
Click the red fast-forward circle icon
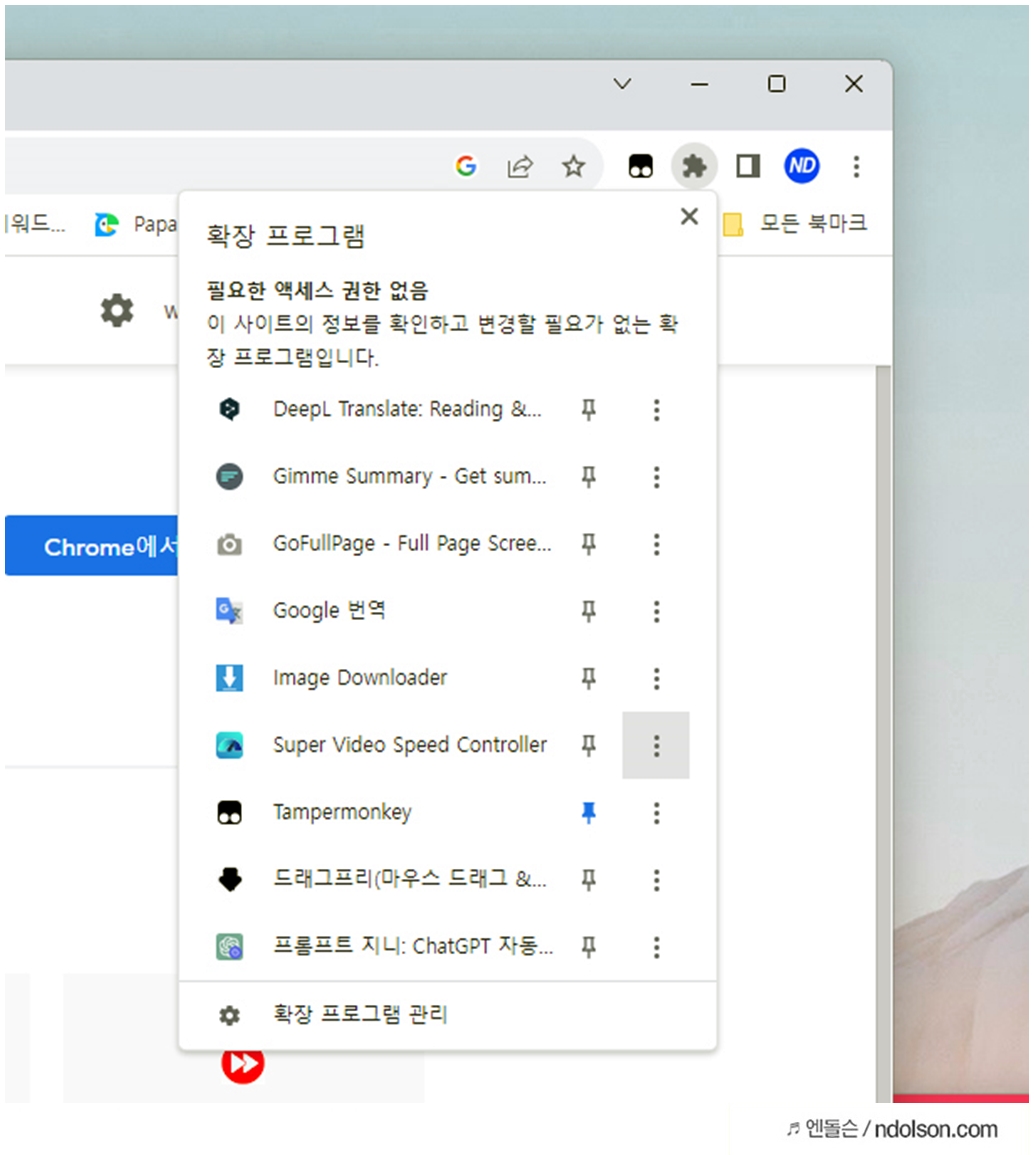click(x=243, y=1064)
